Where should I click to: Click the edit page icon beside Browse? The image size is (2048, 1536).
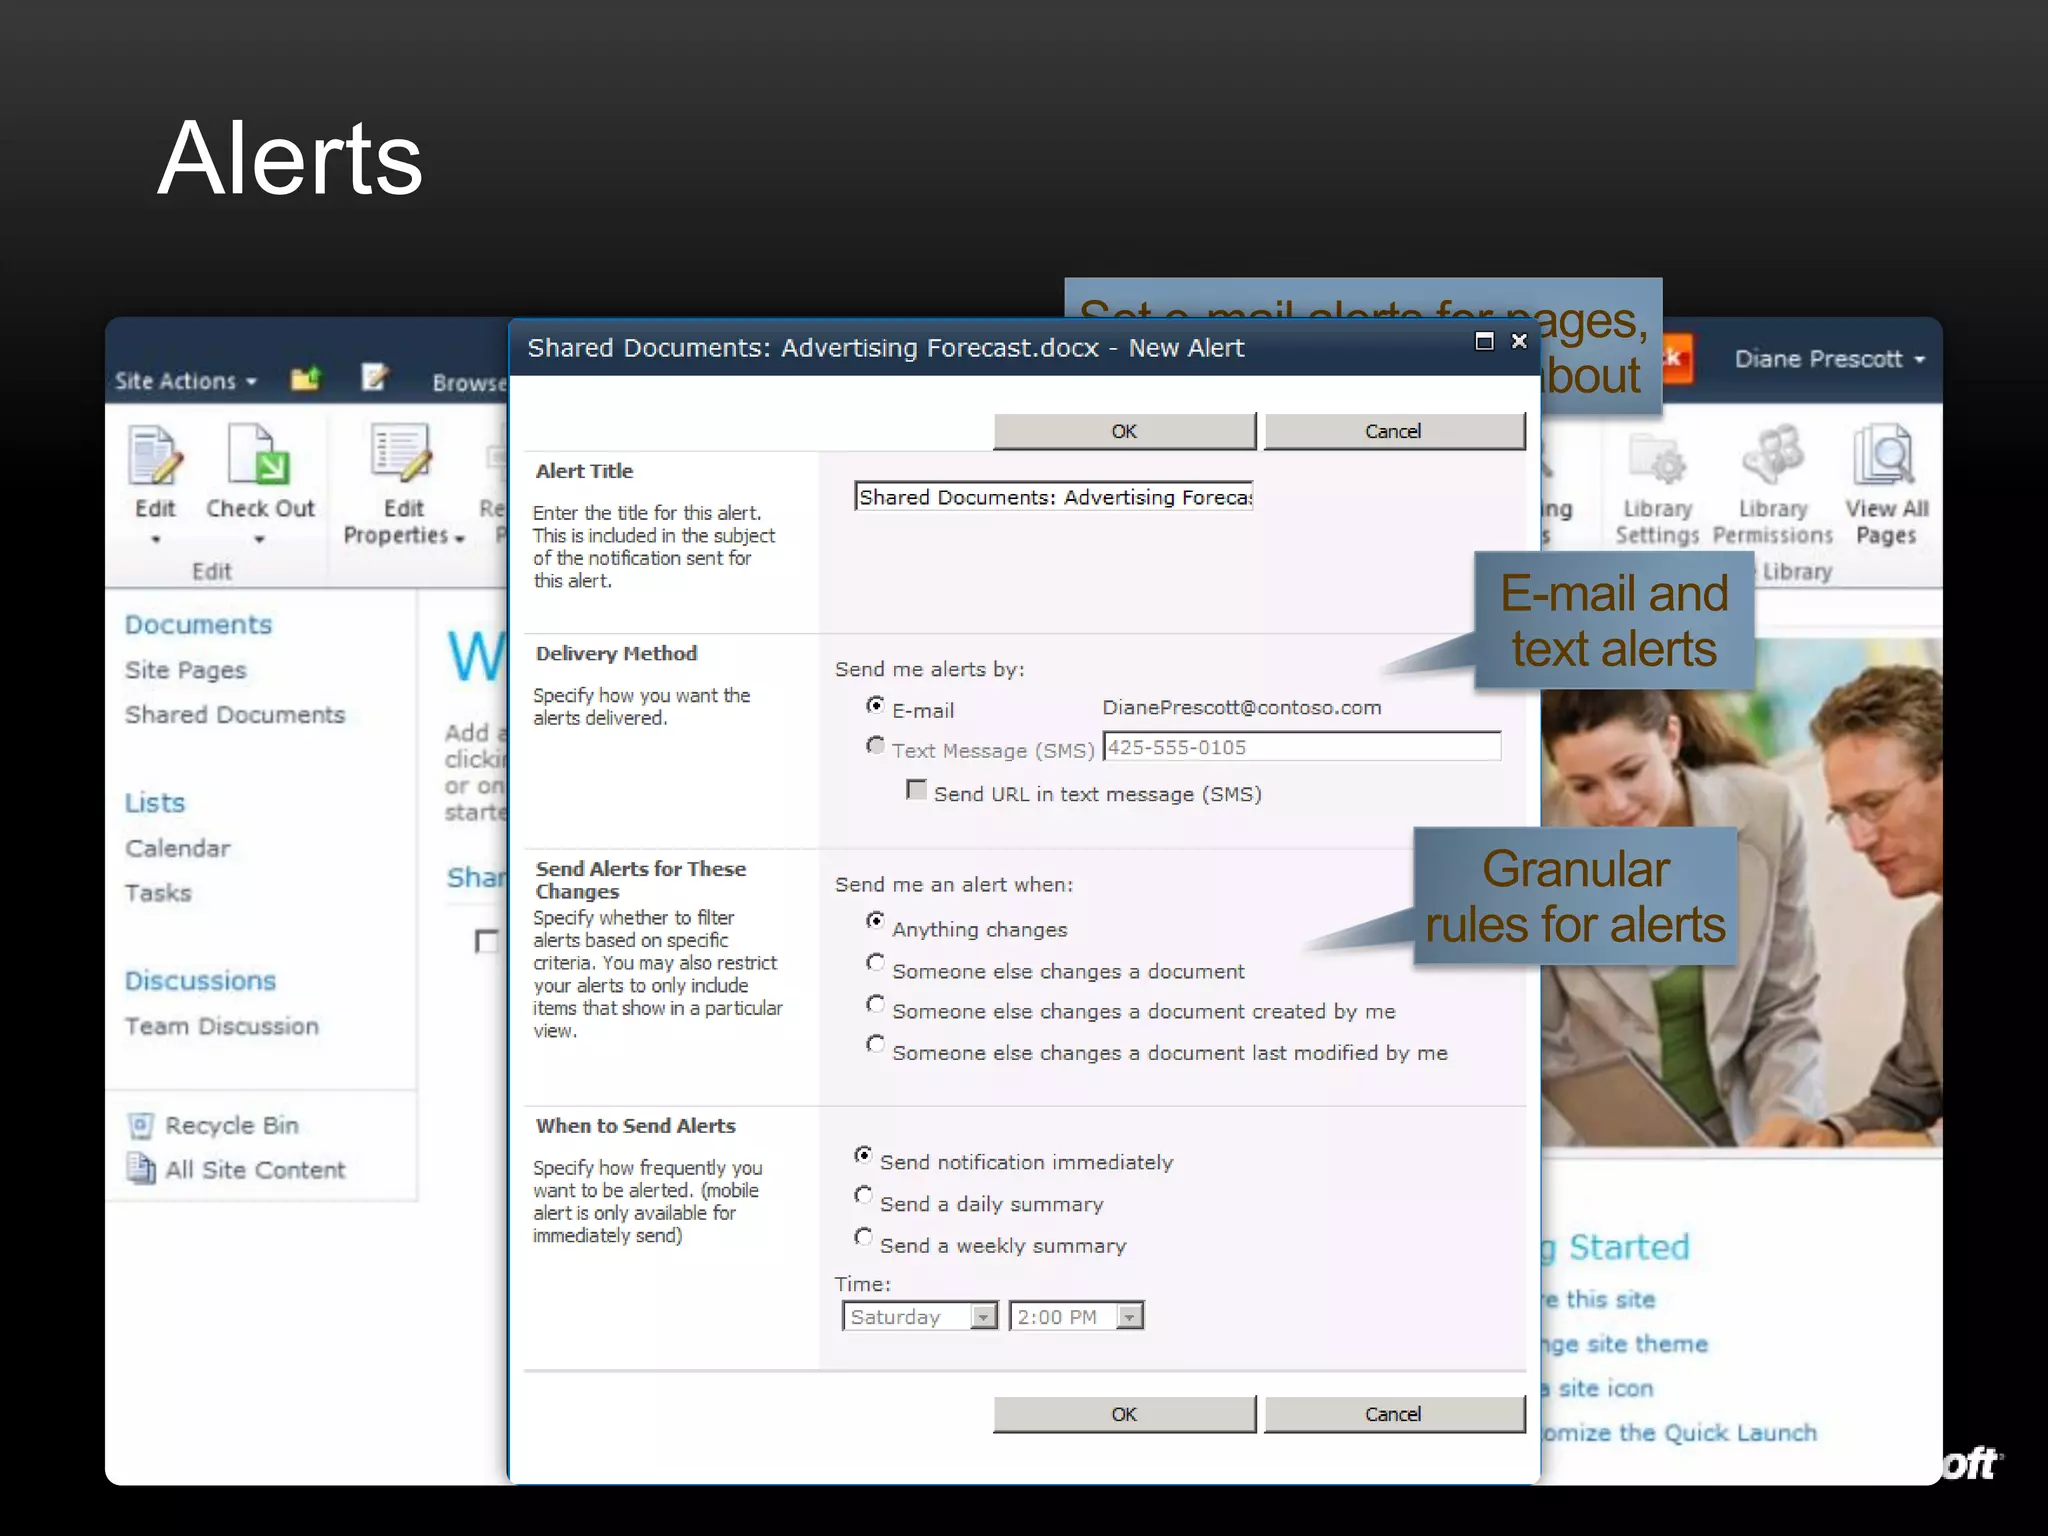pos(375,378)
